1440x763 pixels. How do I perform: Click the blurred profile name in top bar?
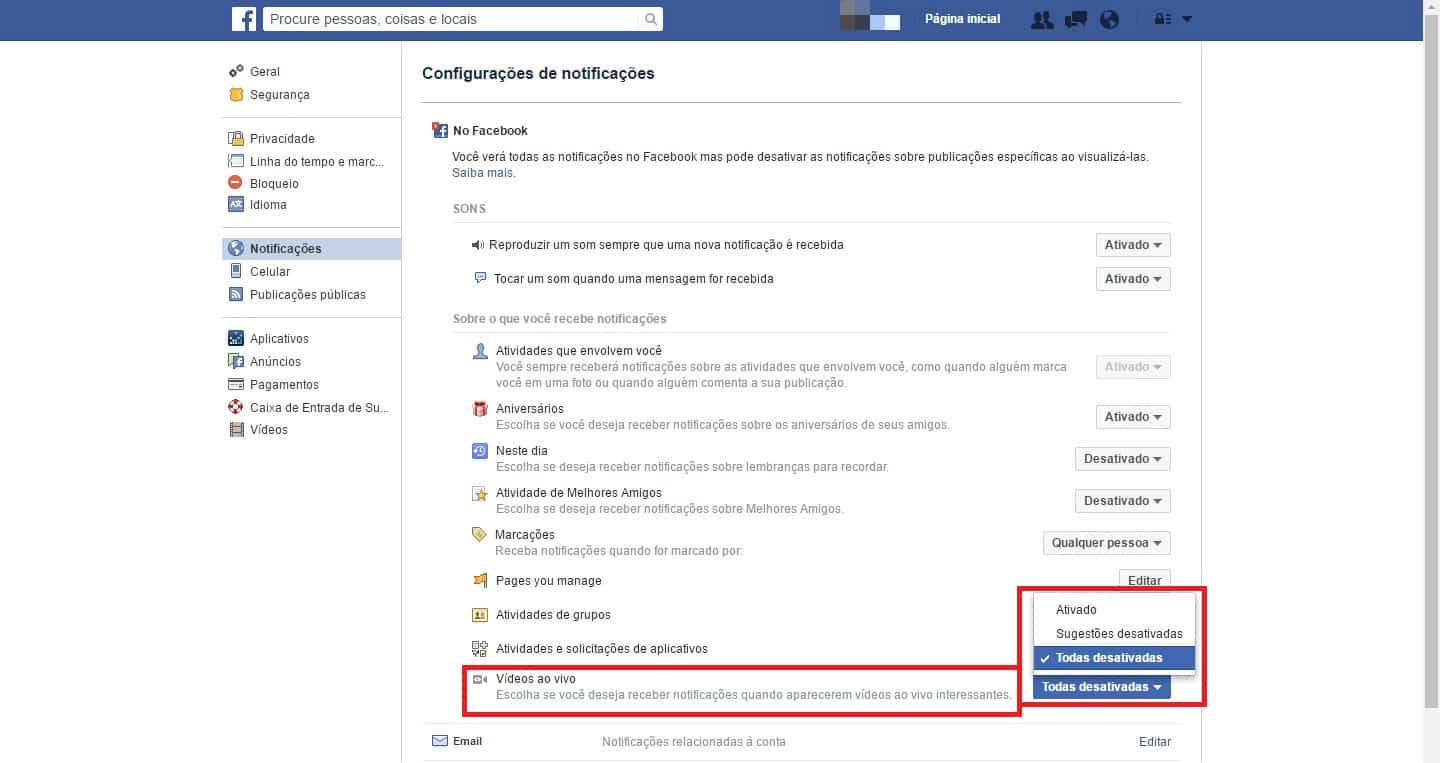pyautogui.click(x=870, y=17)
